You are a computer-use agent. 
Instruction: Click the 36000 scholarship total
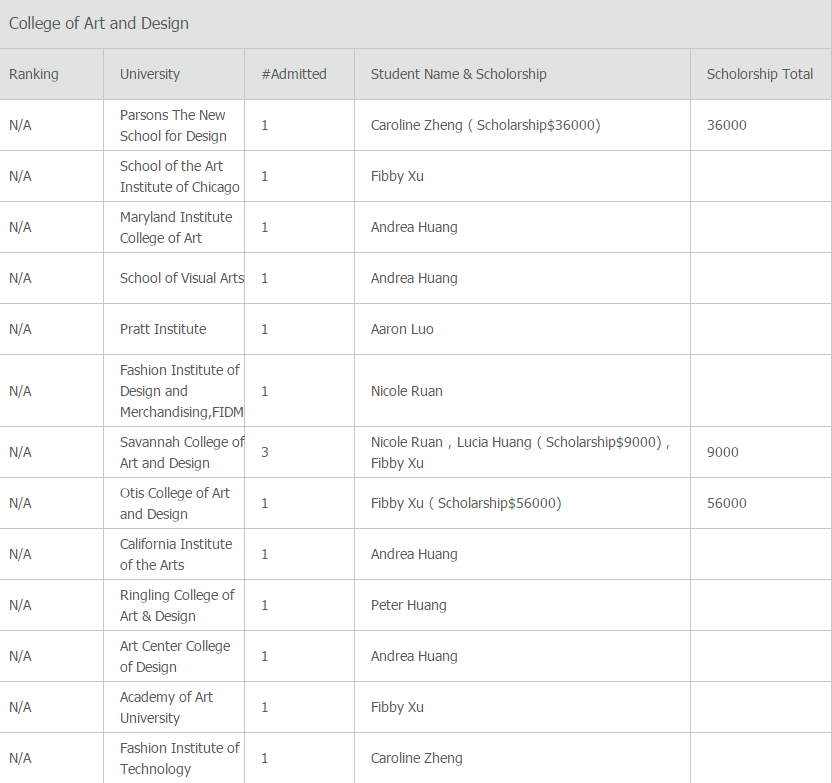click(x=726, y=125)
